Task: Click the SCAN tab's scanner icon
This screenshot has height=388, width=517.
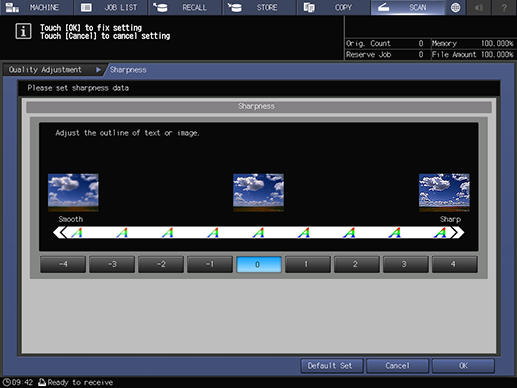Action: [384, 7]
